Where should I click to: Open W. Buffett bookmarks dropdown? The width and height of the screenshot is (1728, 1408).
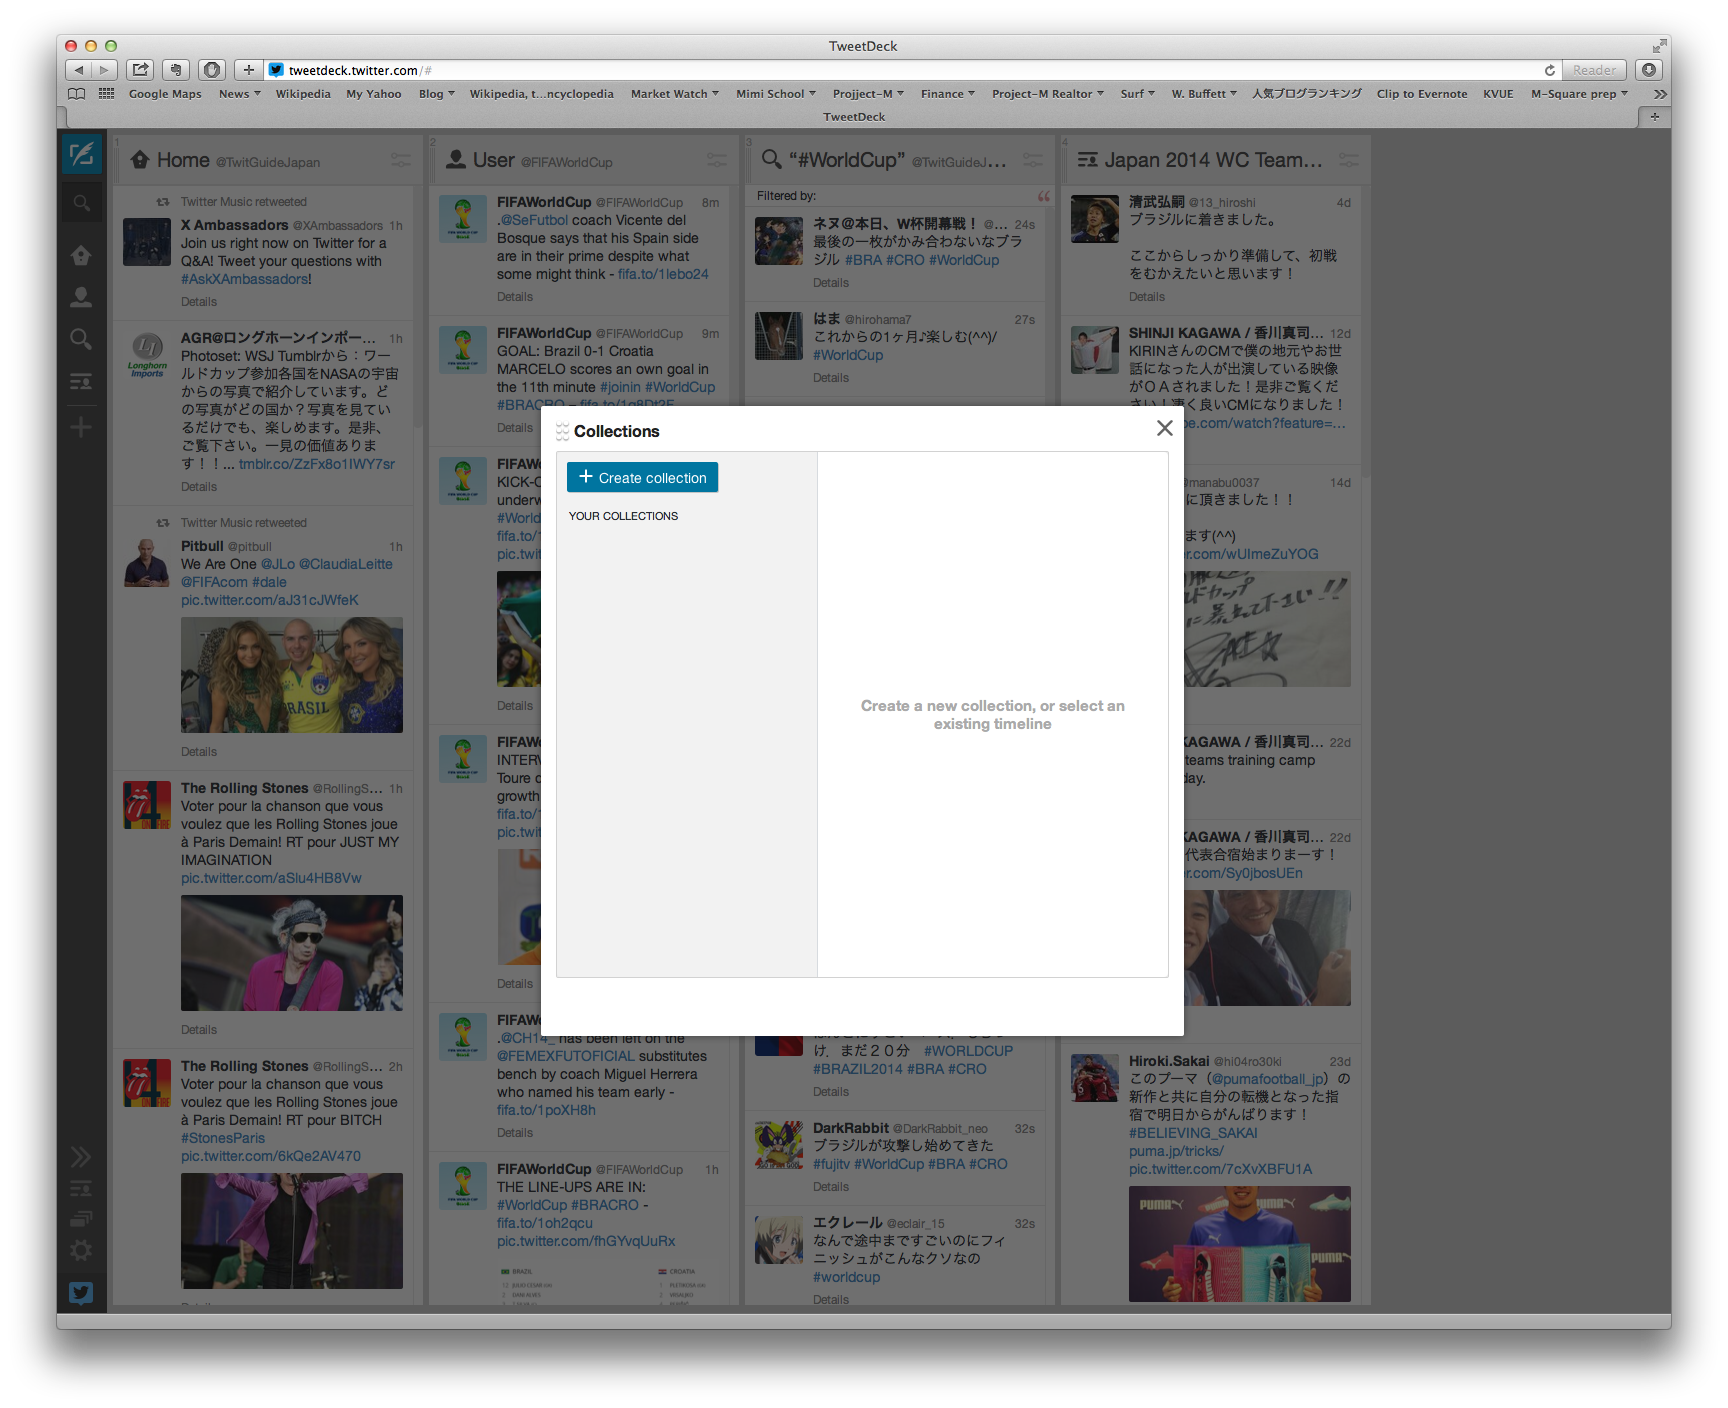[x=1203, y=94]
